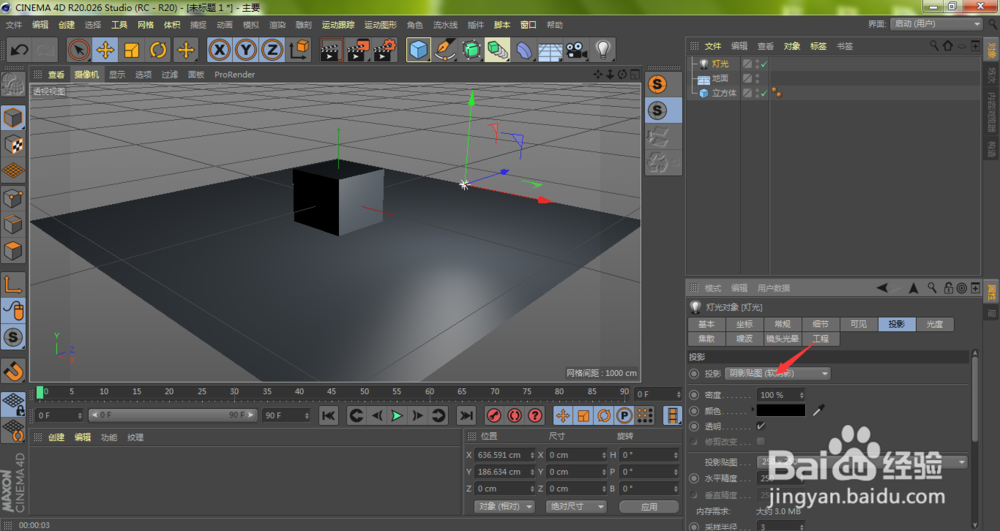Open the 对象 (相对) coordinate dropdown
The width and height of the screenshot is (1000, 531).
(x=504, y=507)
